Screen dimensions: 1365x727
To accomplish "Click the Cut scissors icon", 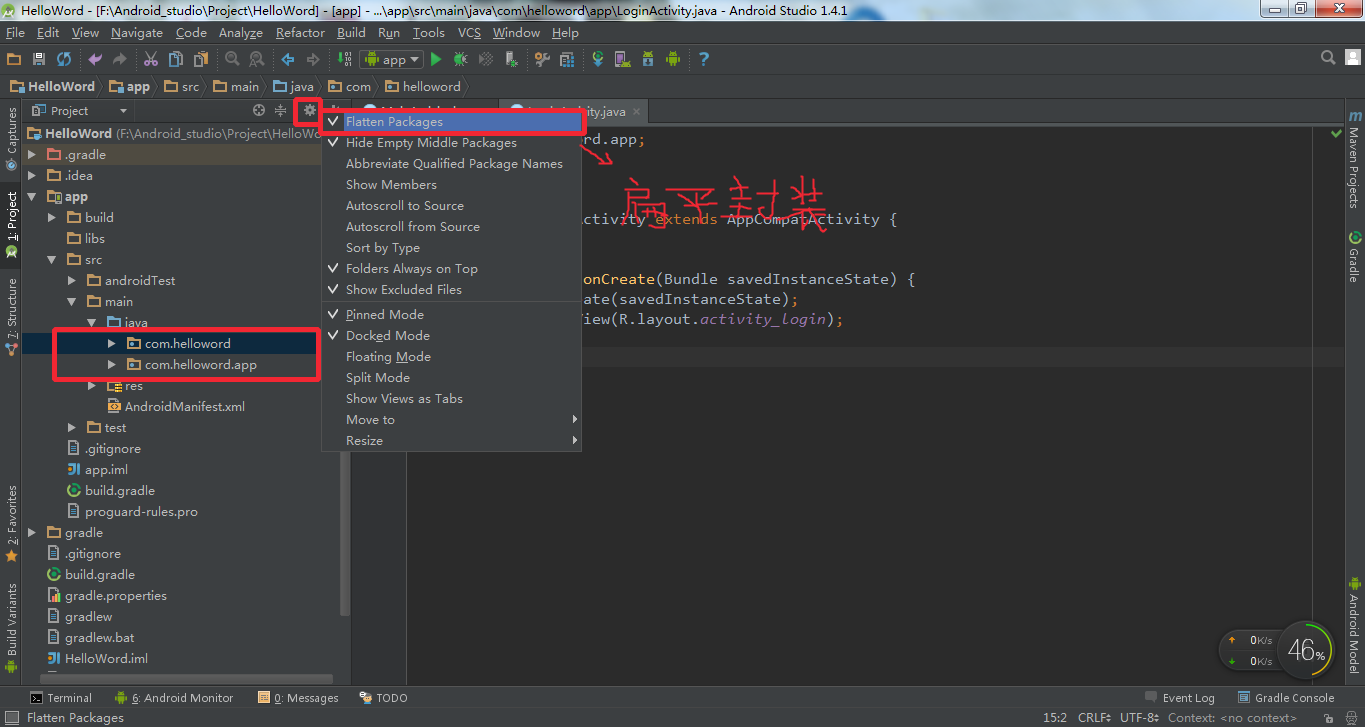I will [151, 60].
